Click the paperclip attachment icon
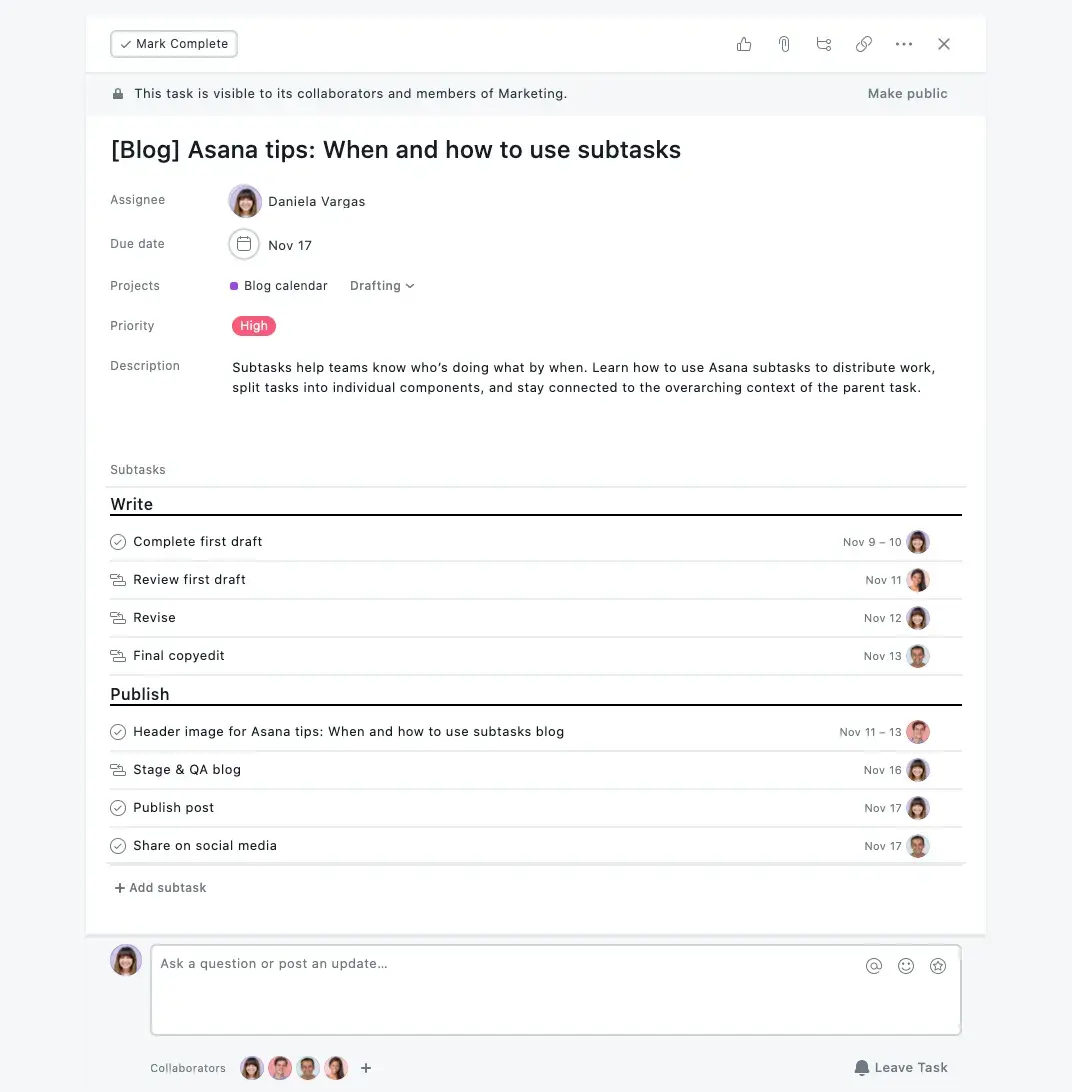 784,44
